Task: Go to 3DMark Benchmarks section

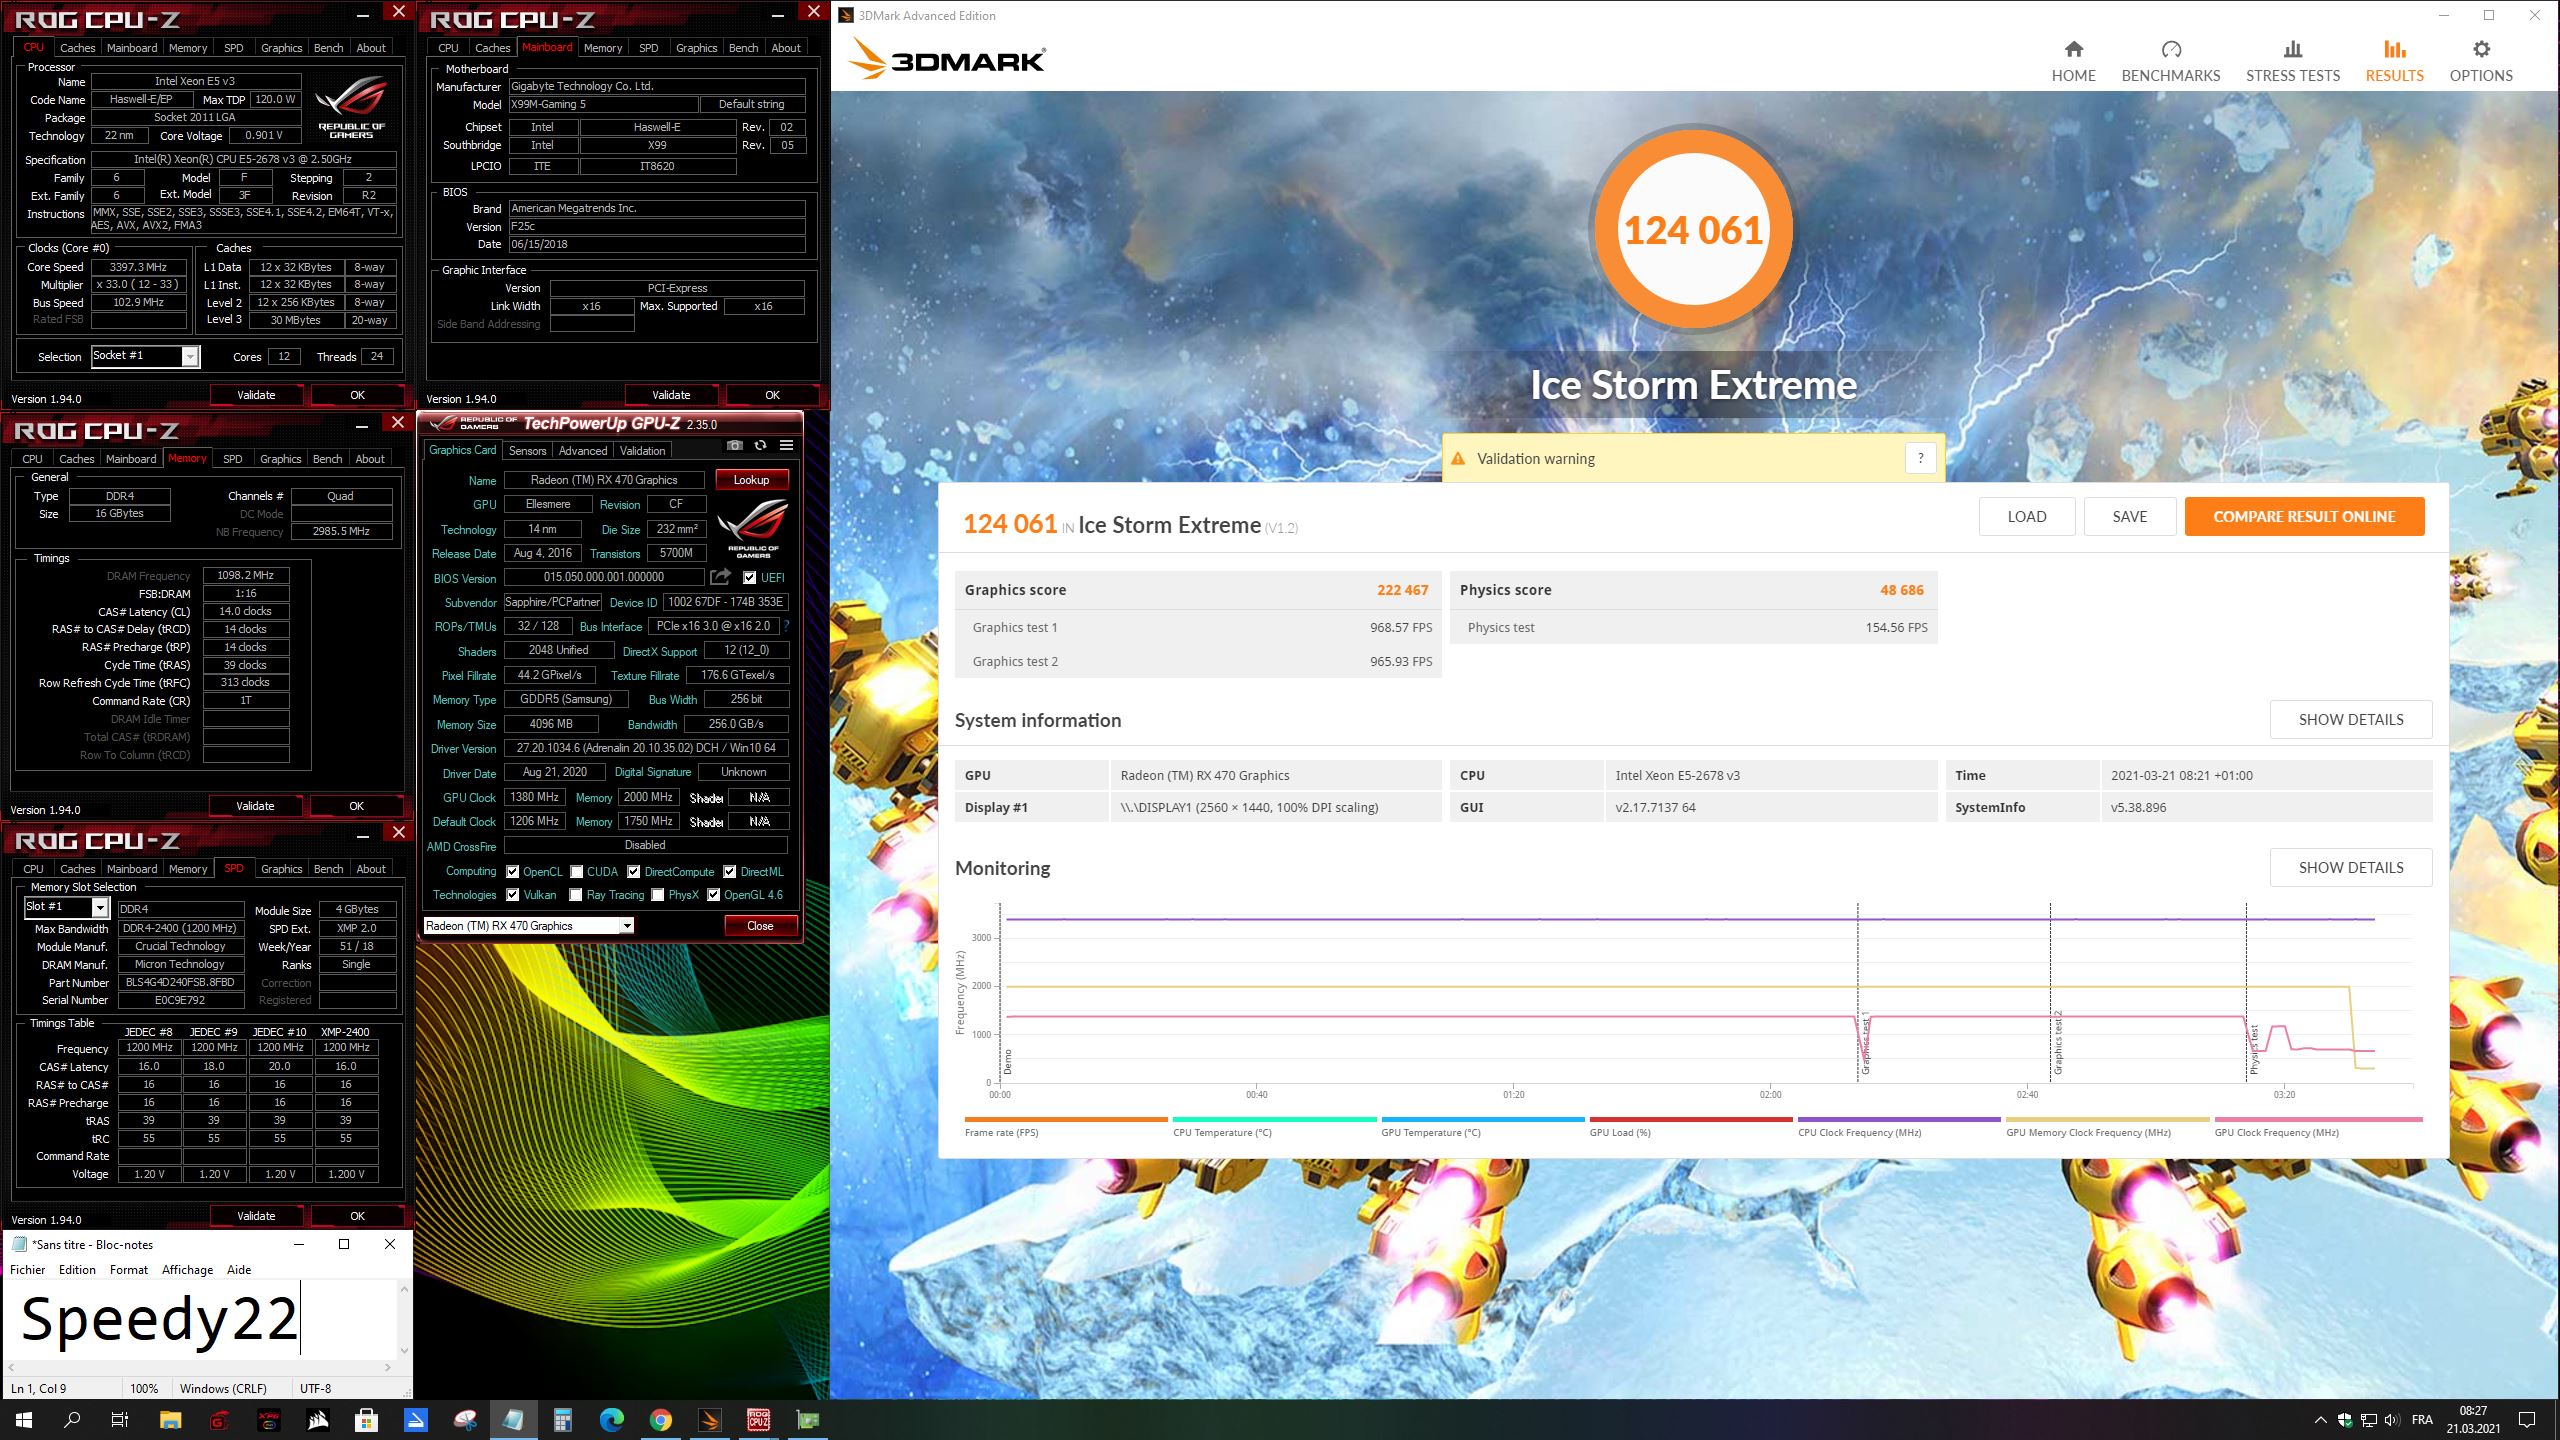Action: coord(2170,62)
